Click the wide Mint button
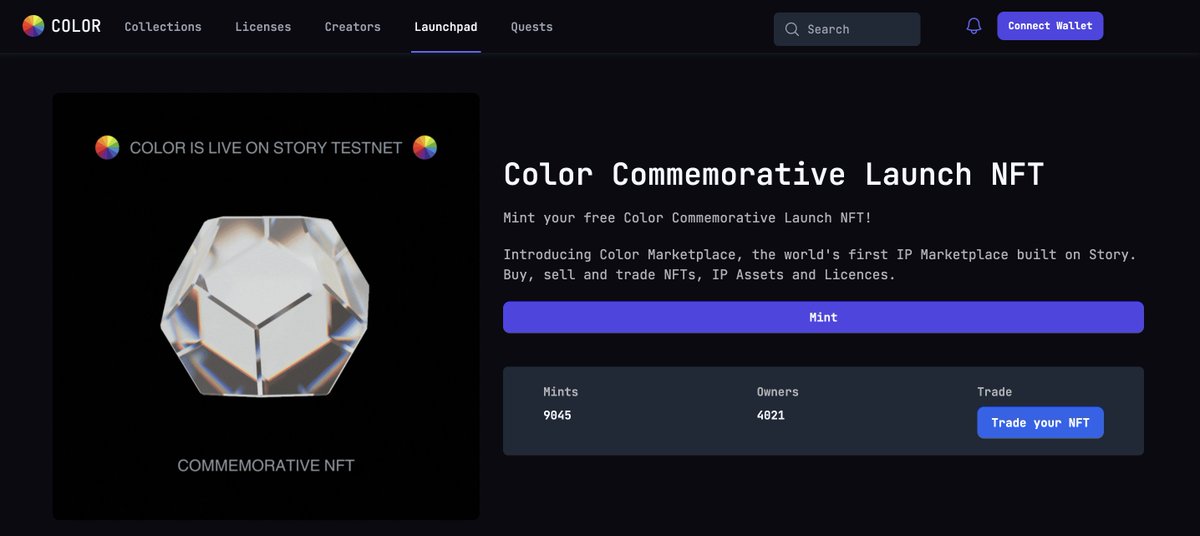The image size is (1200, 536). coord(823,317)
